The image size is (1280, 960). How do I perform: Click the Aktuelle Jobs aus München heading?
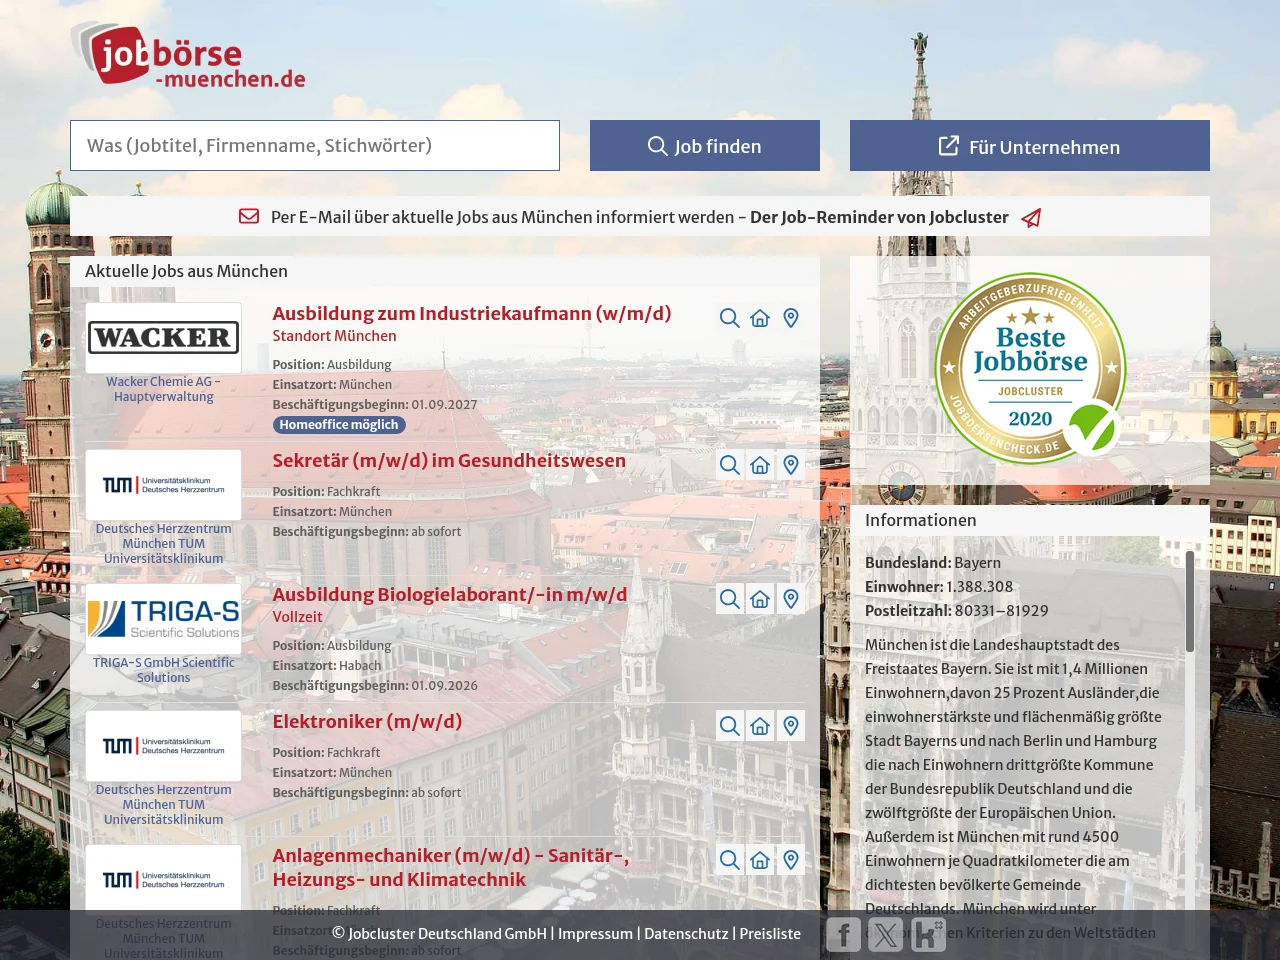(186, 271)
